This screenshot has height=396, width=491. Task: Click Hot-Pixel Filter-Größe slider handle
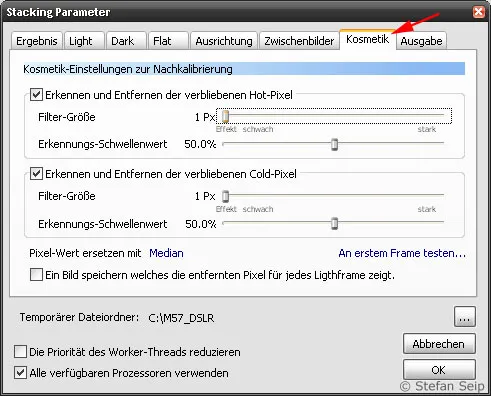(x=226, y=116)
